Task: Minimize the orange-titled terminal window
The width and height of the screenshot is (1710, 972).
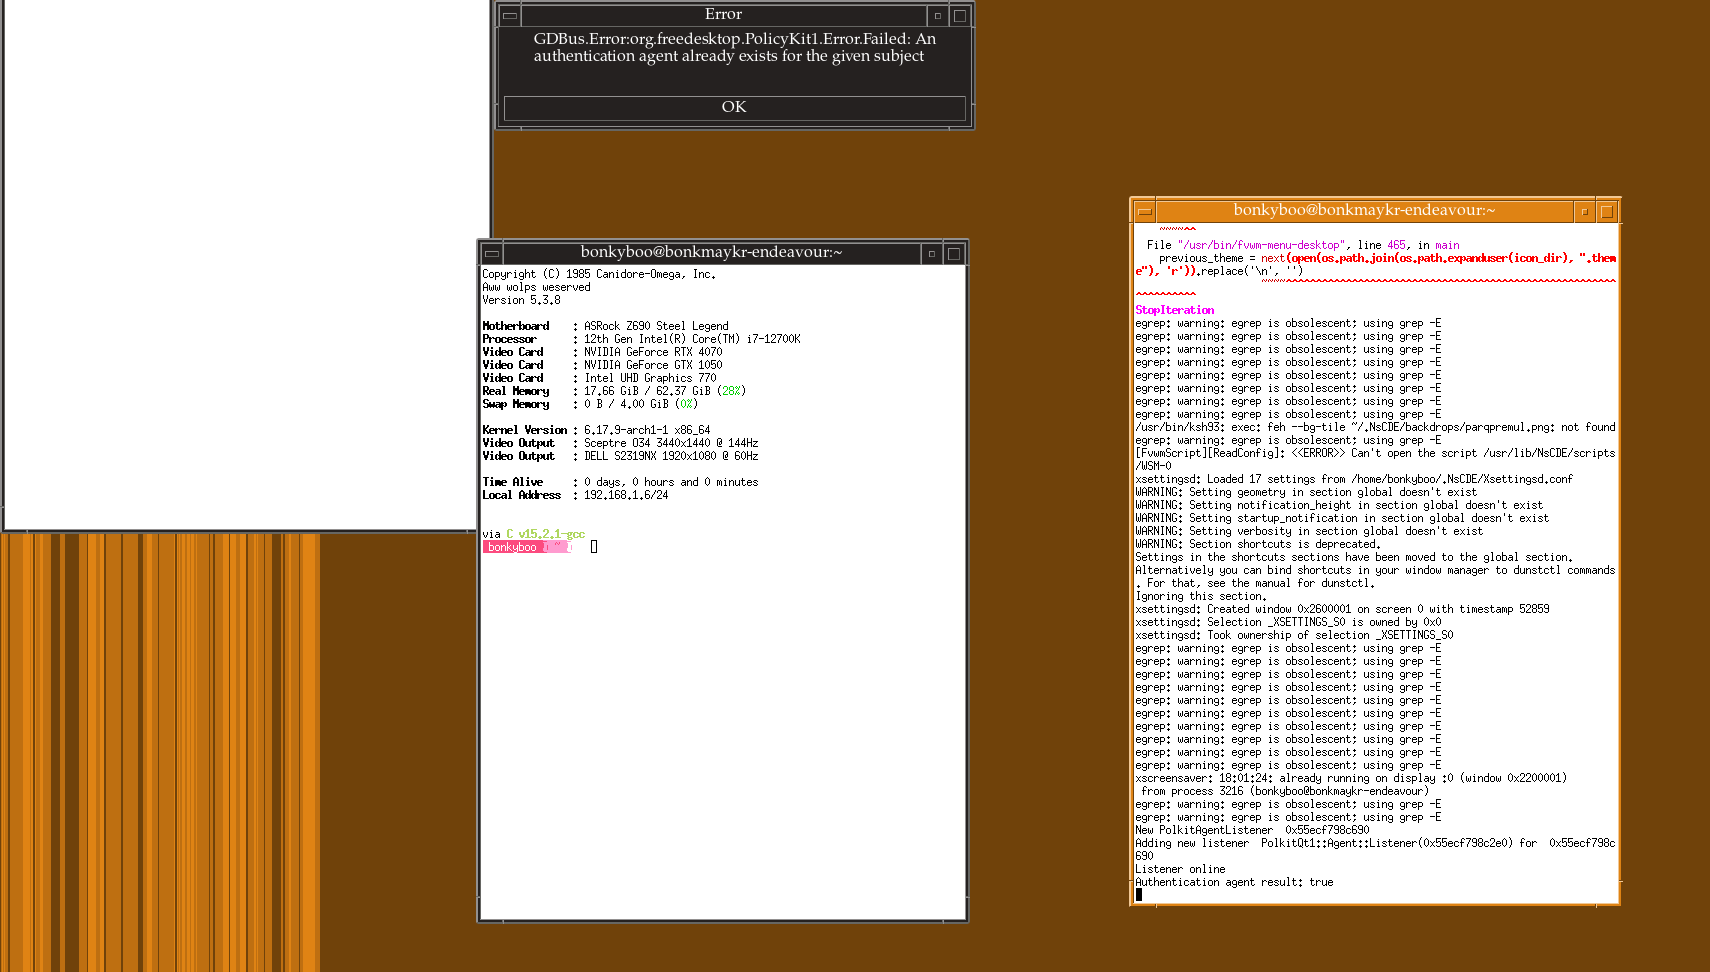Action: [x=1584, y=211]
